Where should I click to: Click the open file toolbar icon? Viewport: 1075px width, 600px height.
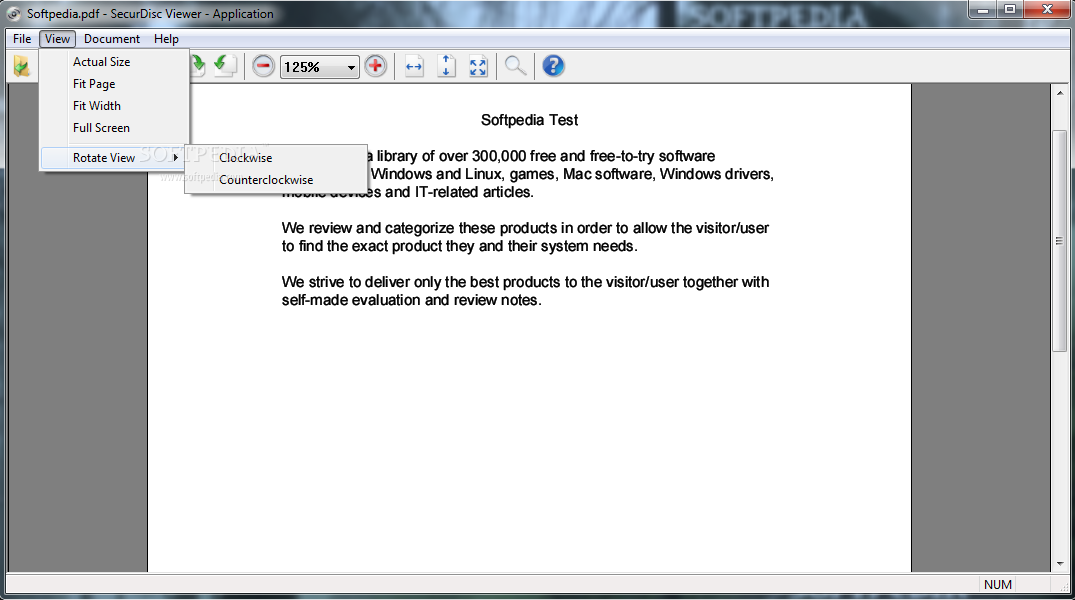[x=21, y=67]
